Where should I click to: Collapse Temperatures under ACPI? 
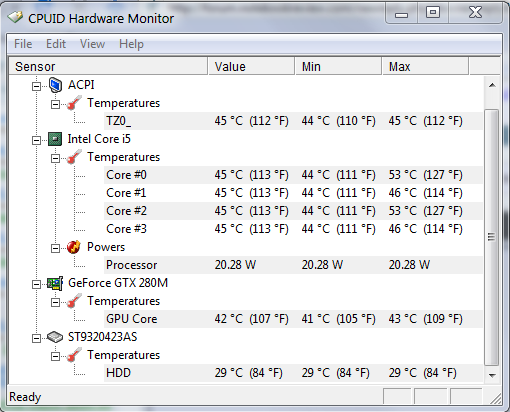[x=55, y=104]
